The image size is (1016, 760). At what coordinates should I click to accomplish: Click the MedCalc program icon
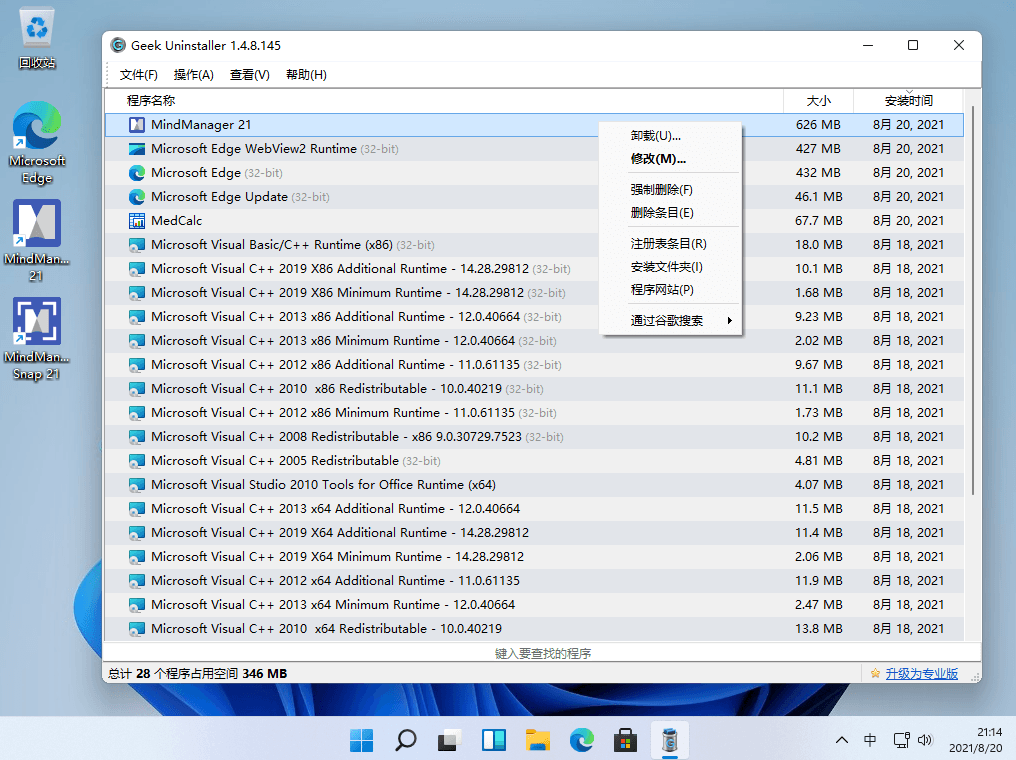[137, 221]
